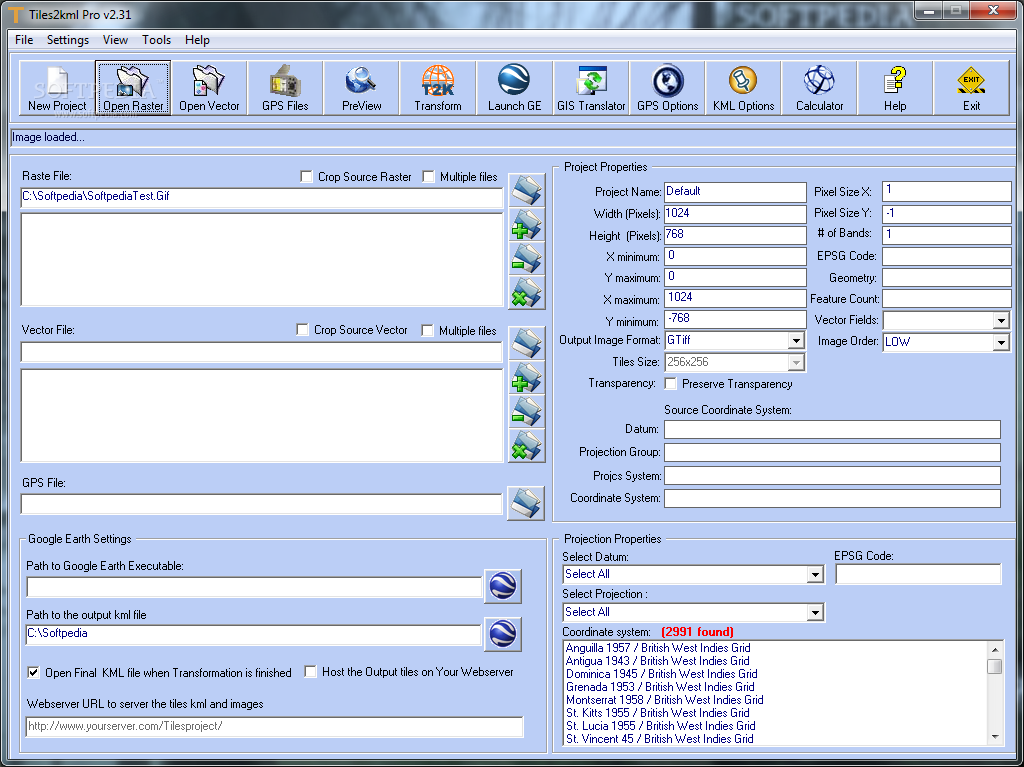Browse for a GPS file

526,504
